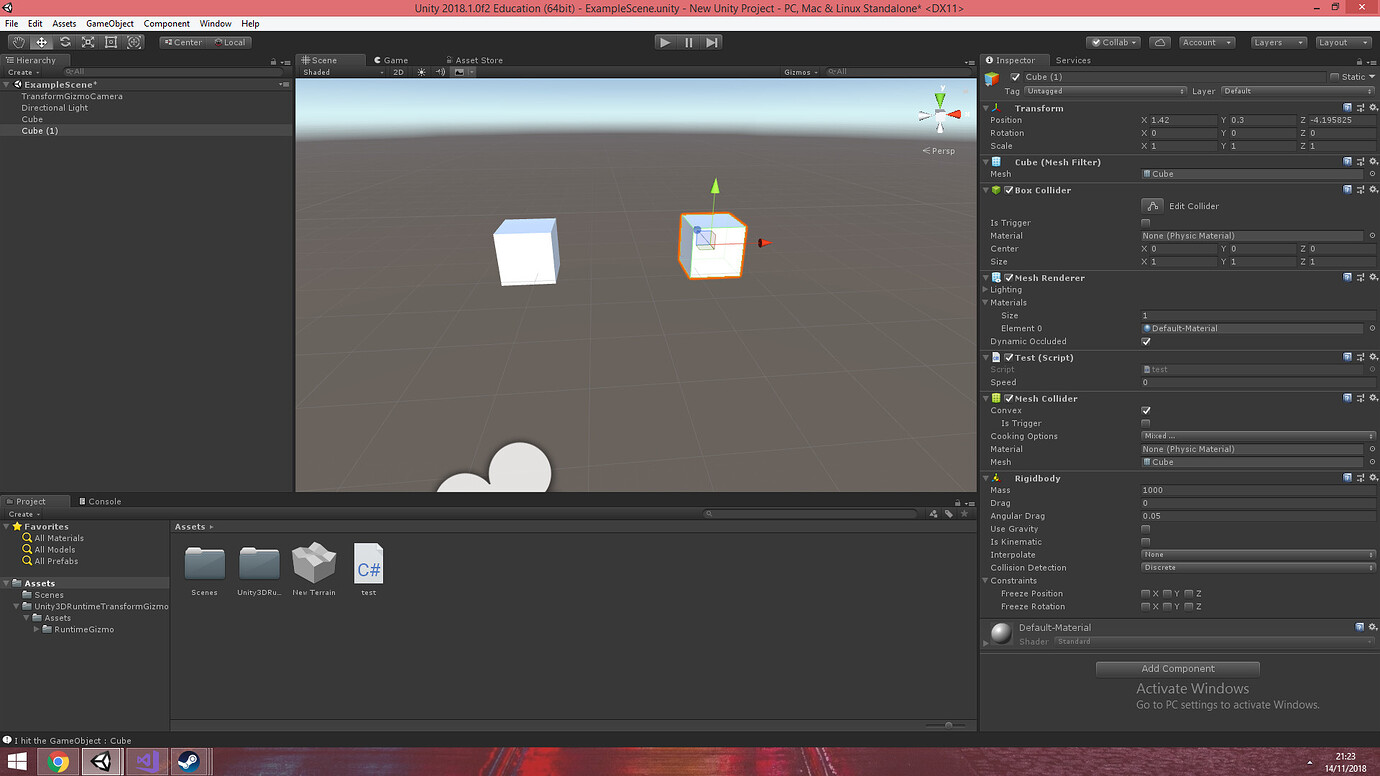Open the Shaded draw mode dropdown

point(330,71)
